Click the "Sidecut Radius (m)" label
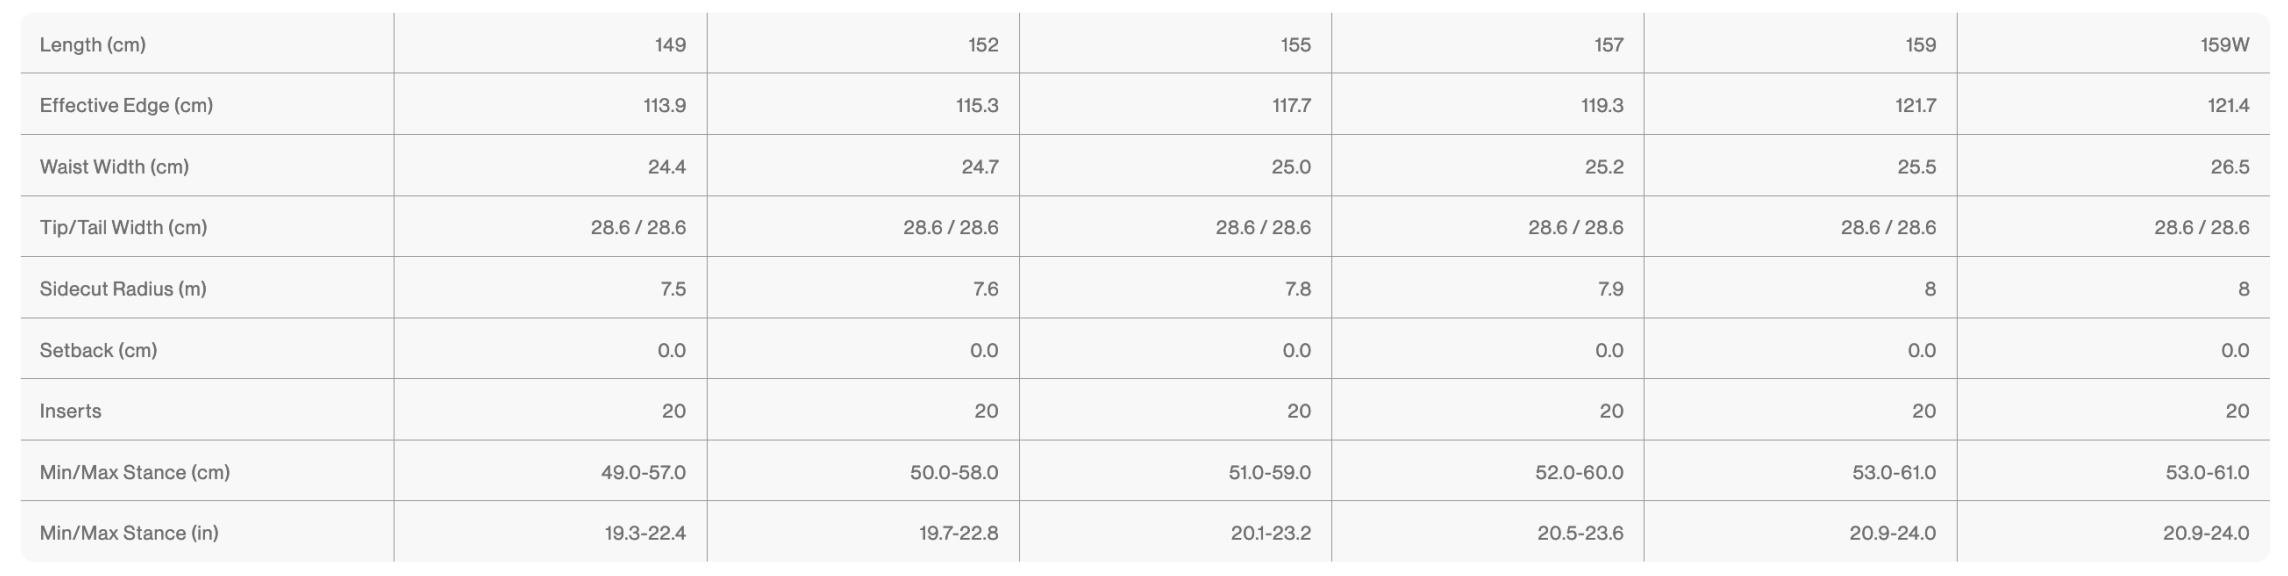The image size is (2288, 576). pos(123,289)
